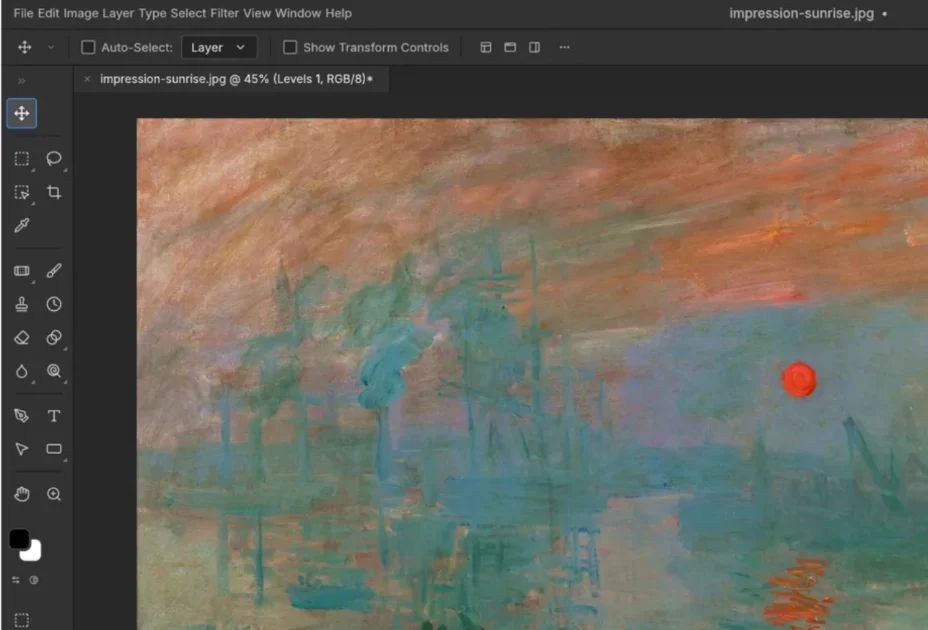Click the red sun in the painting
The width and height of the screenshot is (928, 630).
coord(799,380)
